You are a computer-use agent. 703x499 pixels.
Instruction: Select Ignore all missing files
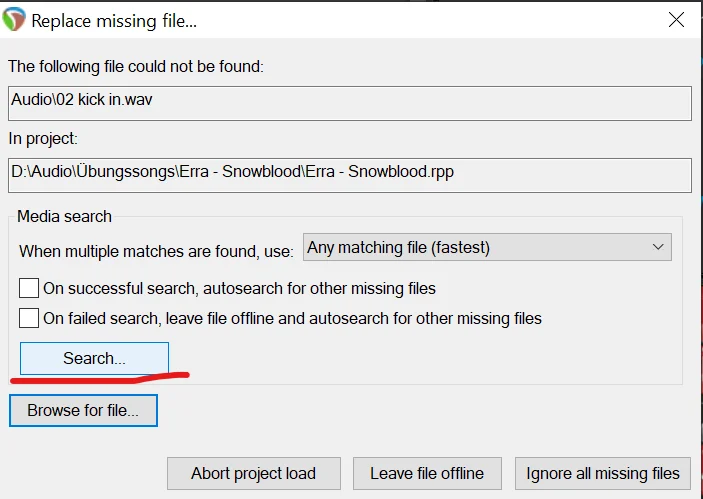tap(603, 473)
